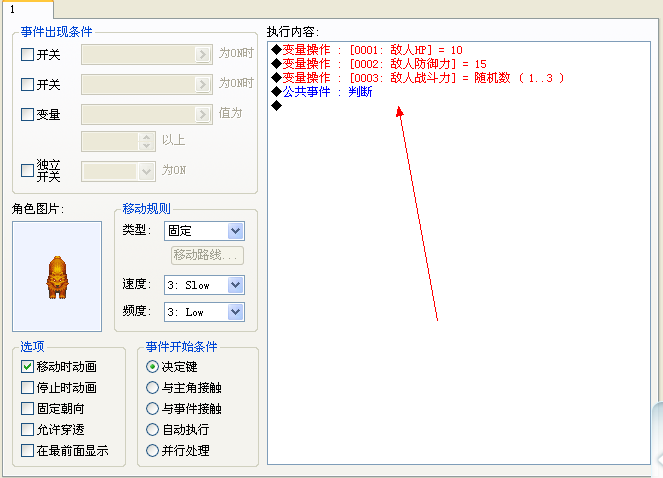This screenshot has width=663, height=478.
Task: Click the lion character graphic preview
Action: (57, 276)
